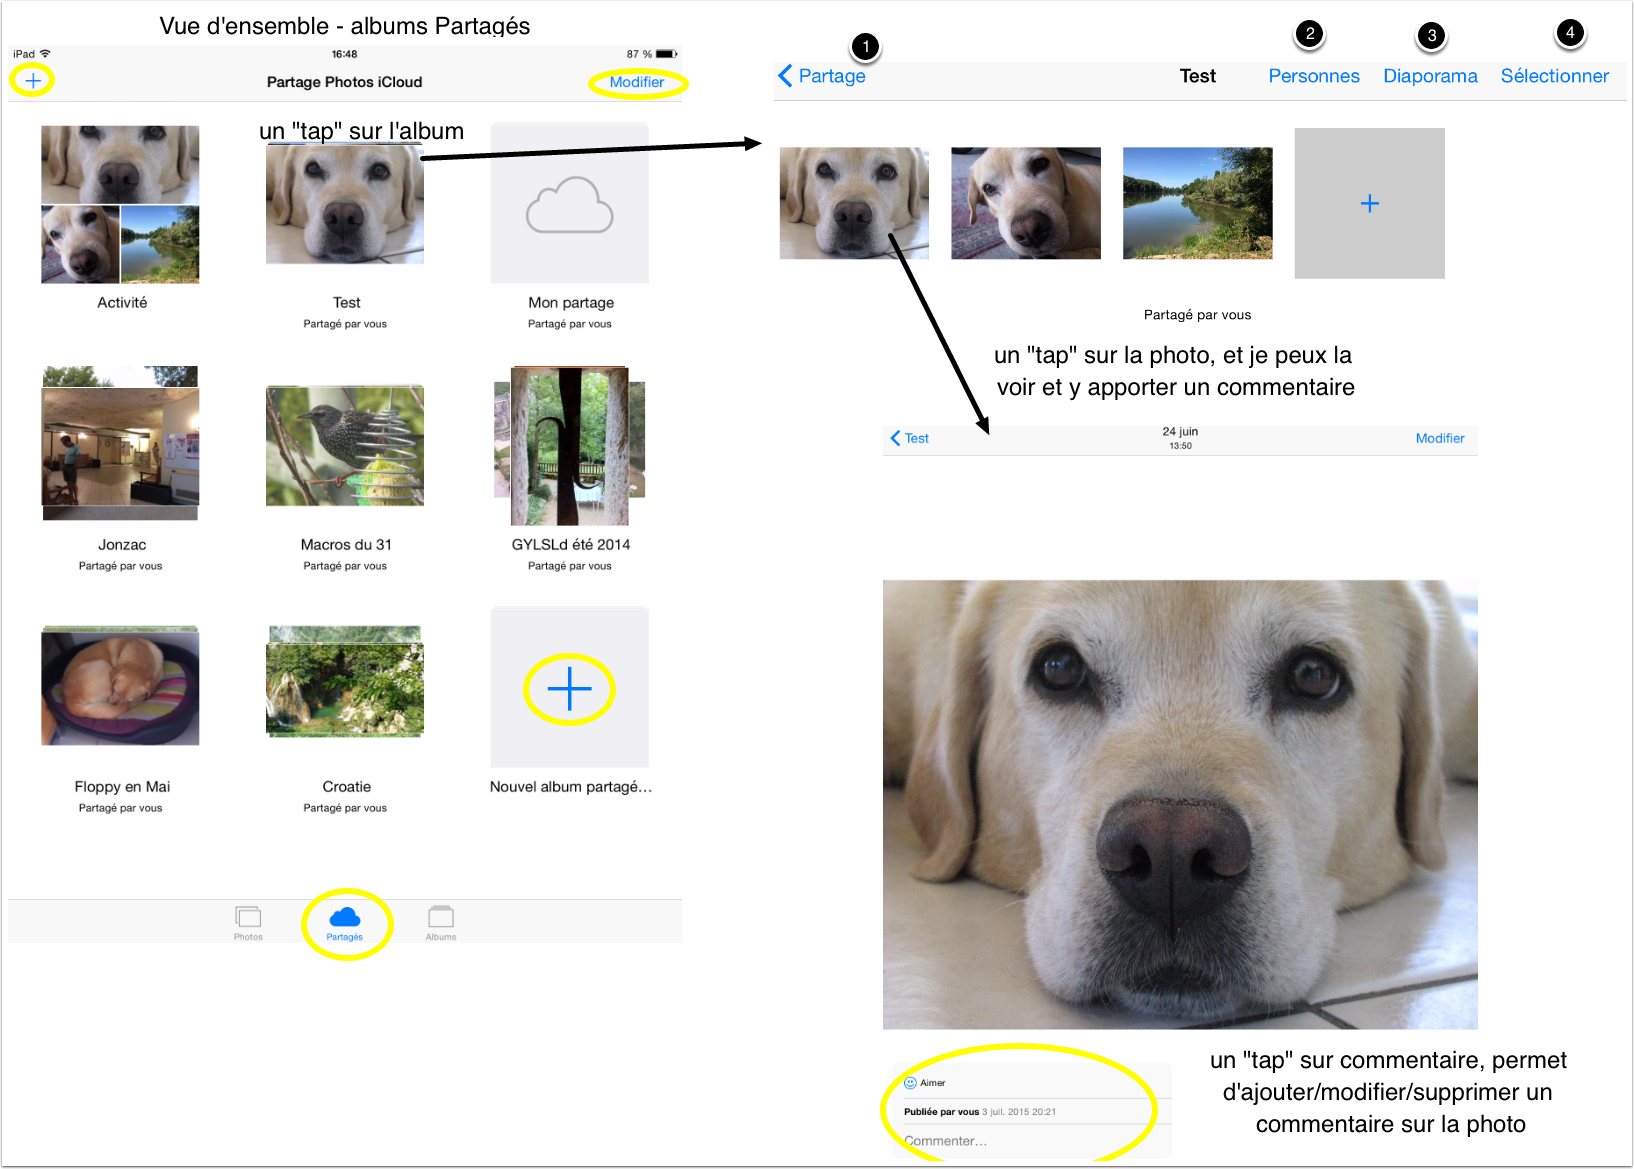Open the Macros du 31 album

pos(345,446)
